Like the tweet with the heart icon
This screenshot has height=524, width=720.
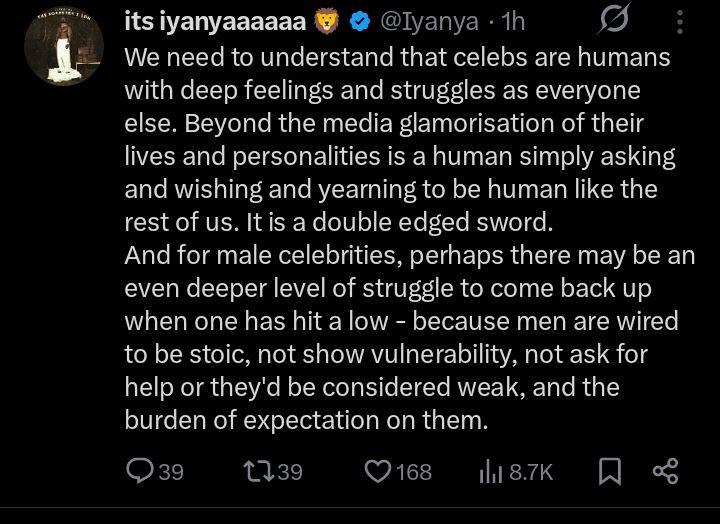click(x=377, y=471)
